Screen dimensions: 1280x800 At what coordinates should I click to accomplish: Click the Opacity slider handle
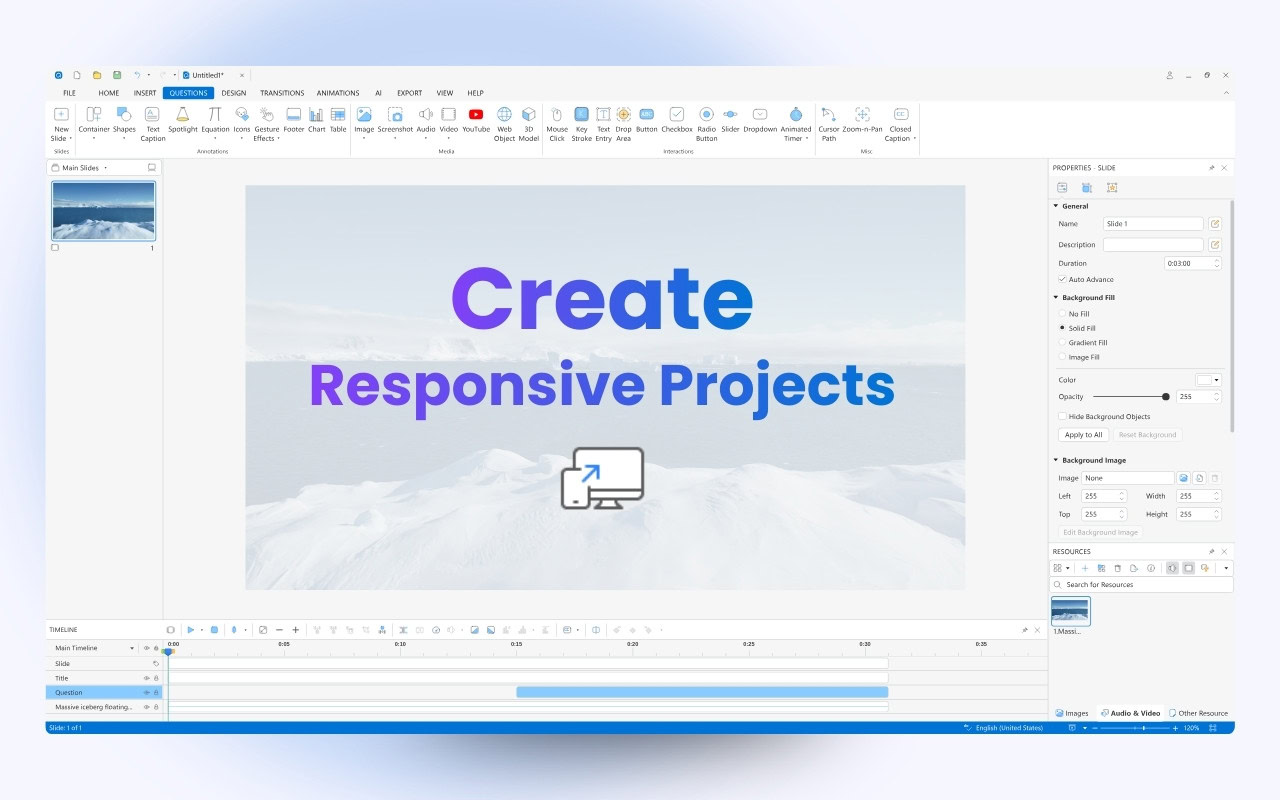click(x=1166, y=396)
